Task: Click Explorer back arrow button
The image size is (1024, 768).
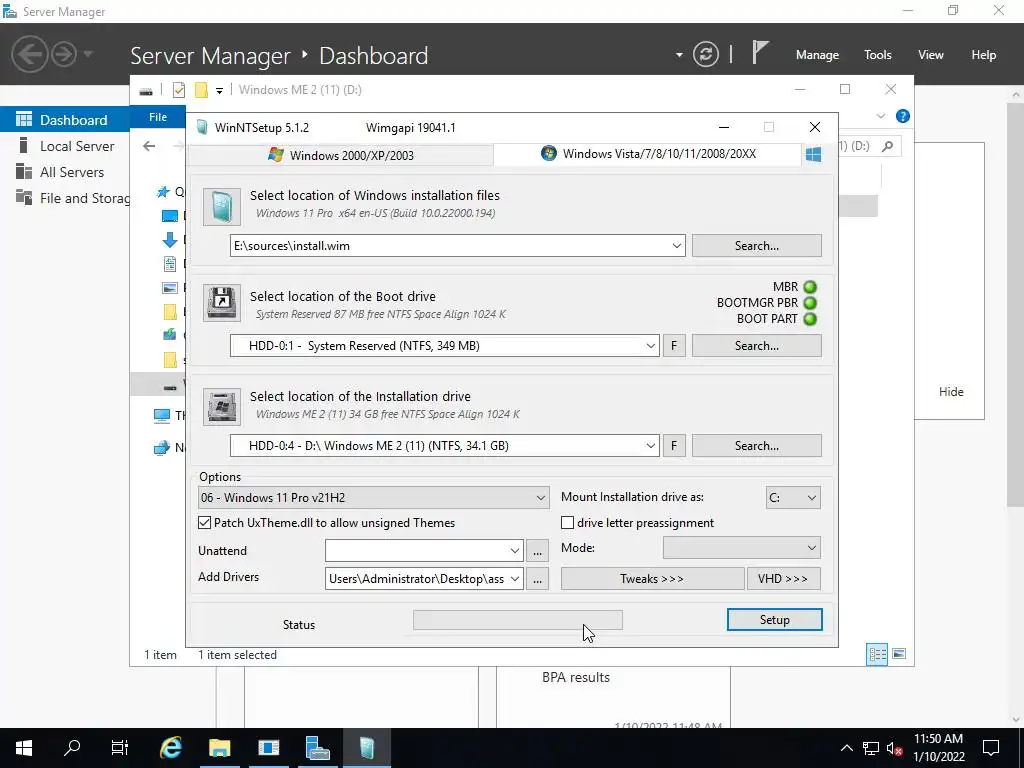Action: (150, 146)
